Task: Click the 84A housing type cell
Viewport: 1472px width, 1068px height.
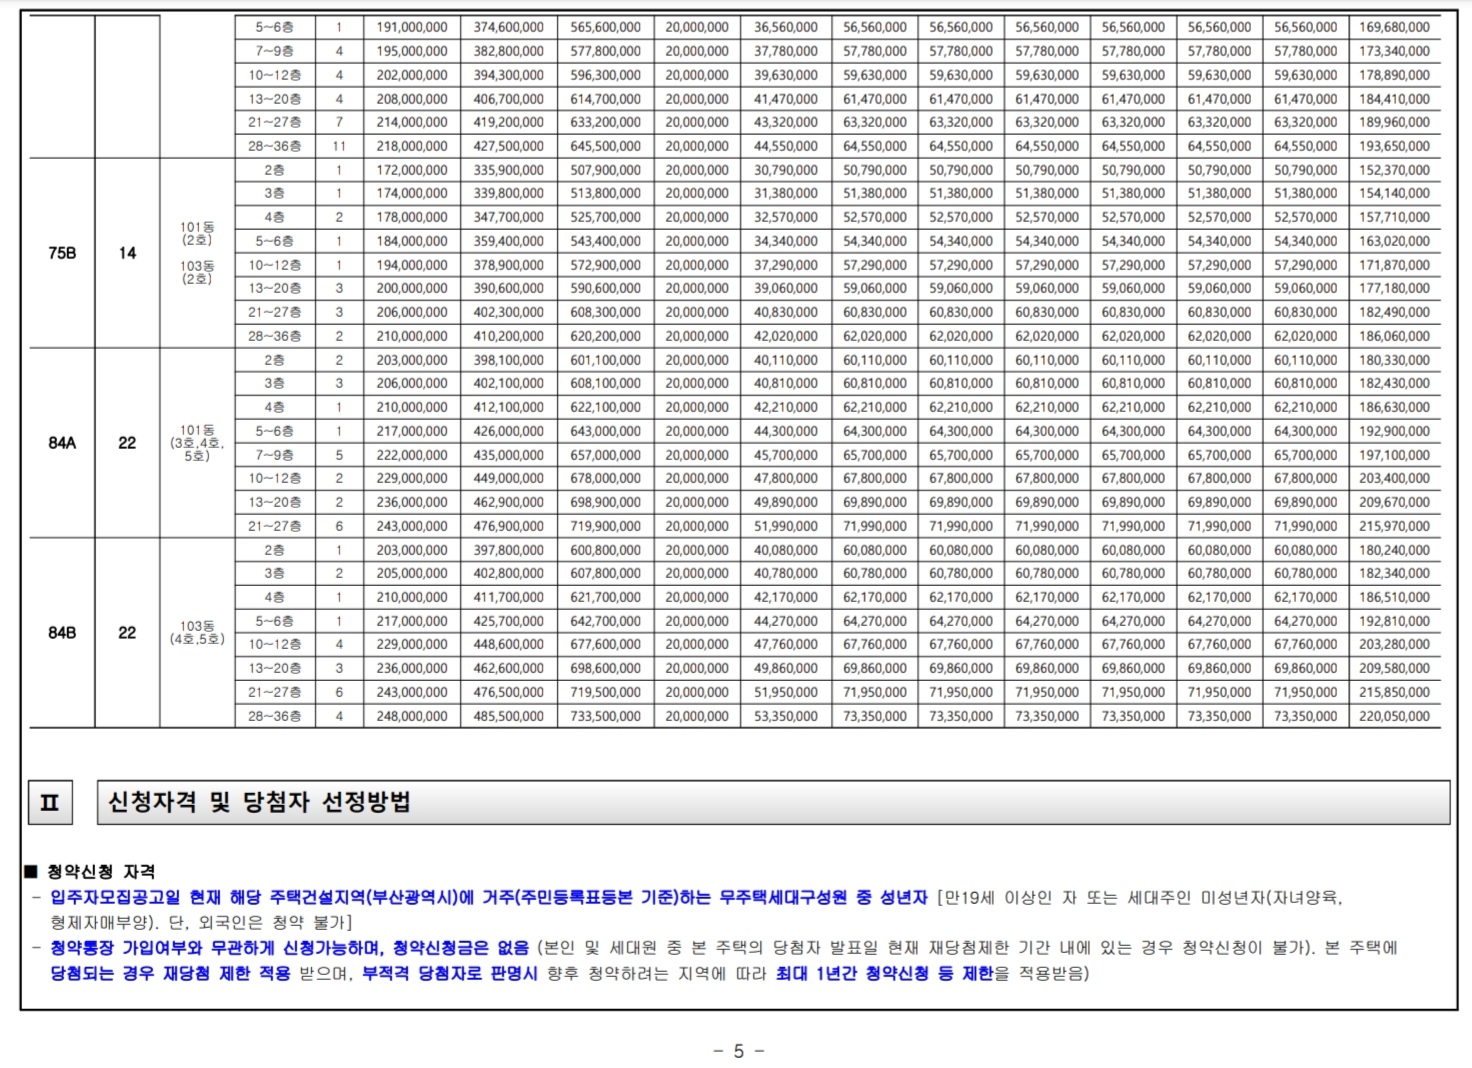Action: coord(62,443)
